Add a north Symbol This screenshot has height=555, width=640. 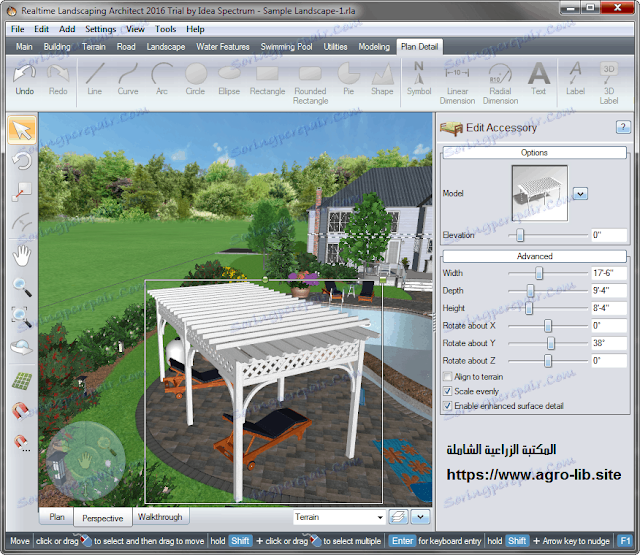pos(419,79)
